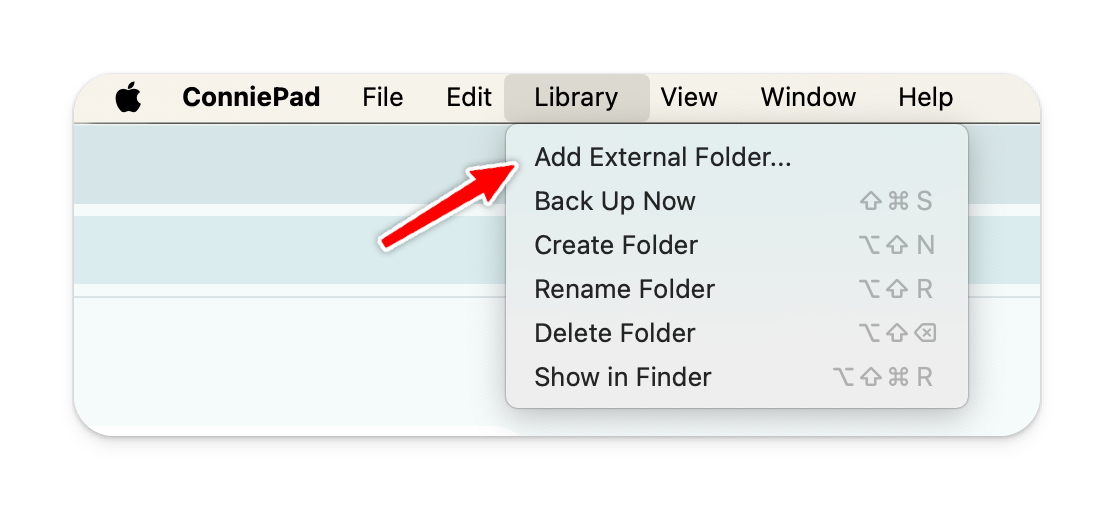Click the second light-blue row left of the menu
The width and height of the screenshot is (1114, 510).
click(x=290, y=250)
